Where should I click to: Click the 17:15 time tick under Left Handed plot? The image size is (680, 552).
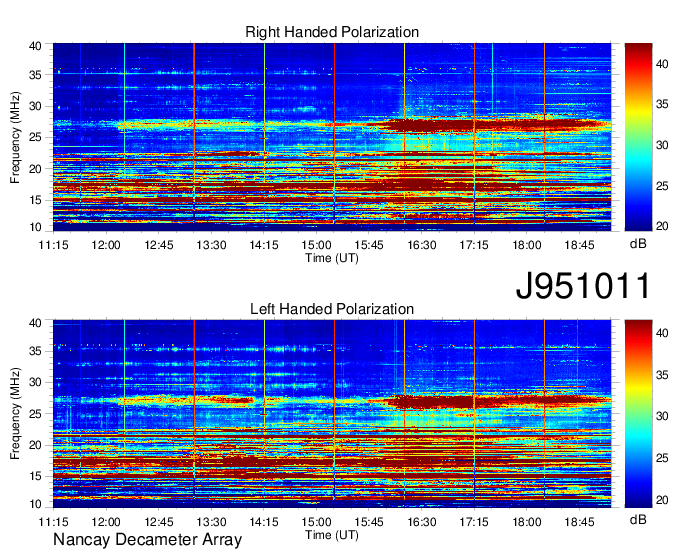[474, 522]
